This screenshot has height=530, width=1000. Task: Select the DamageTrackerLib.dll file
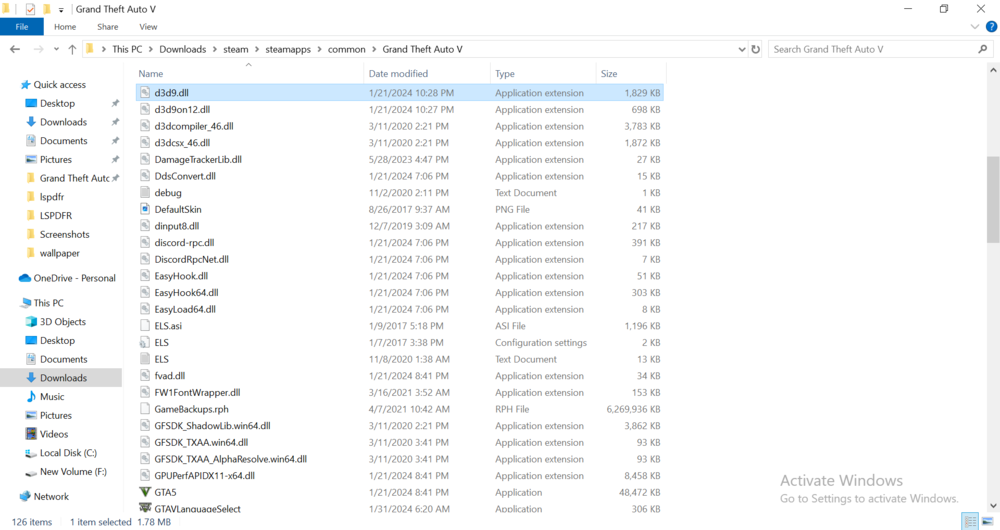(x=198, y=159)
